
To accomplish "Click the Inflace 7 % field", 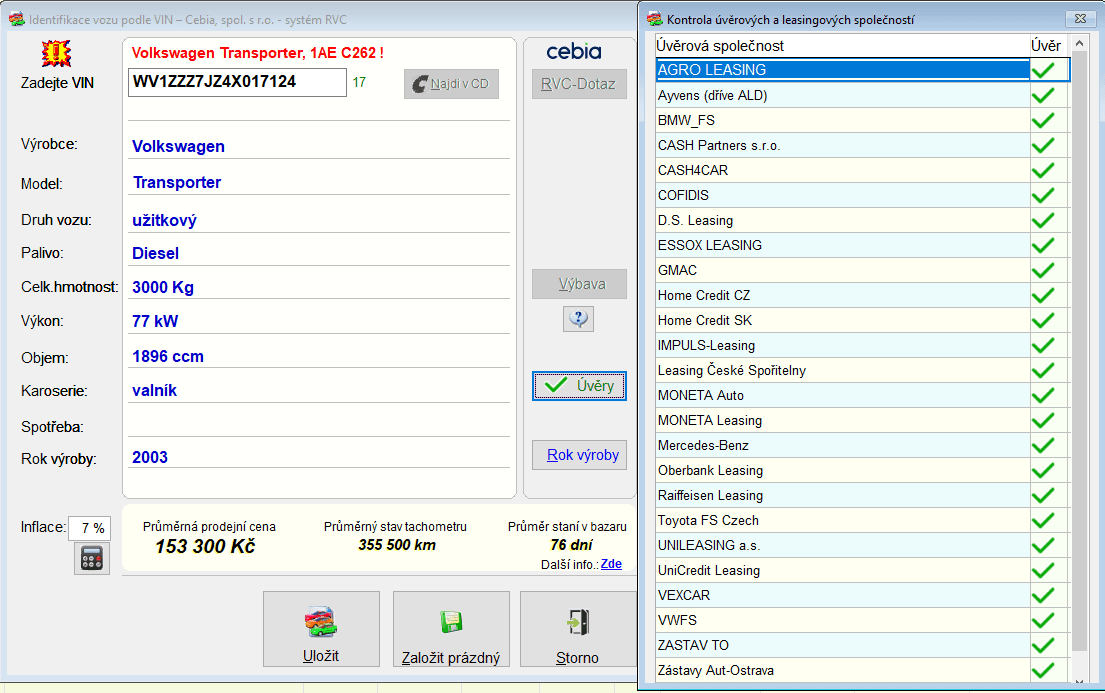I will [89, 528].
